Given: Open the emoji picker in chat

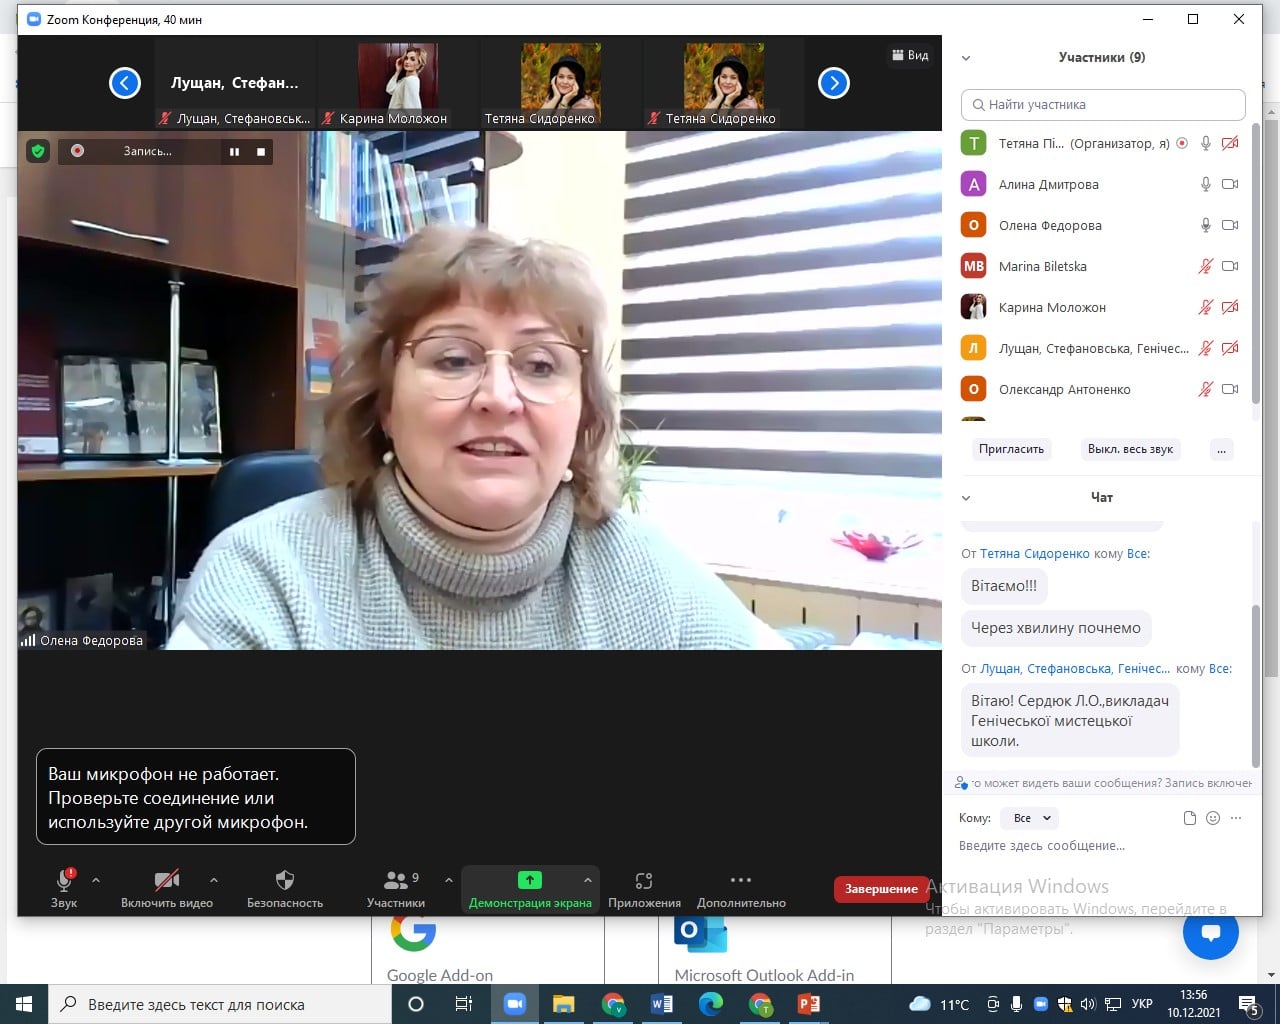Looking at the screenshot, I should pos(1213,818).
